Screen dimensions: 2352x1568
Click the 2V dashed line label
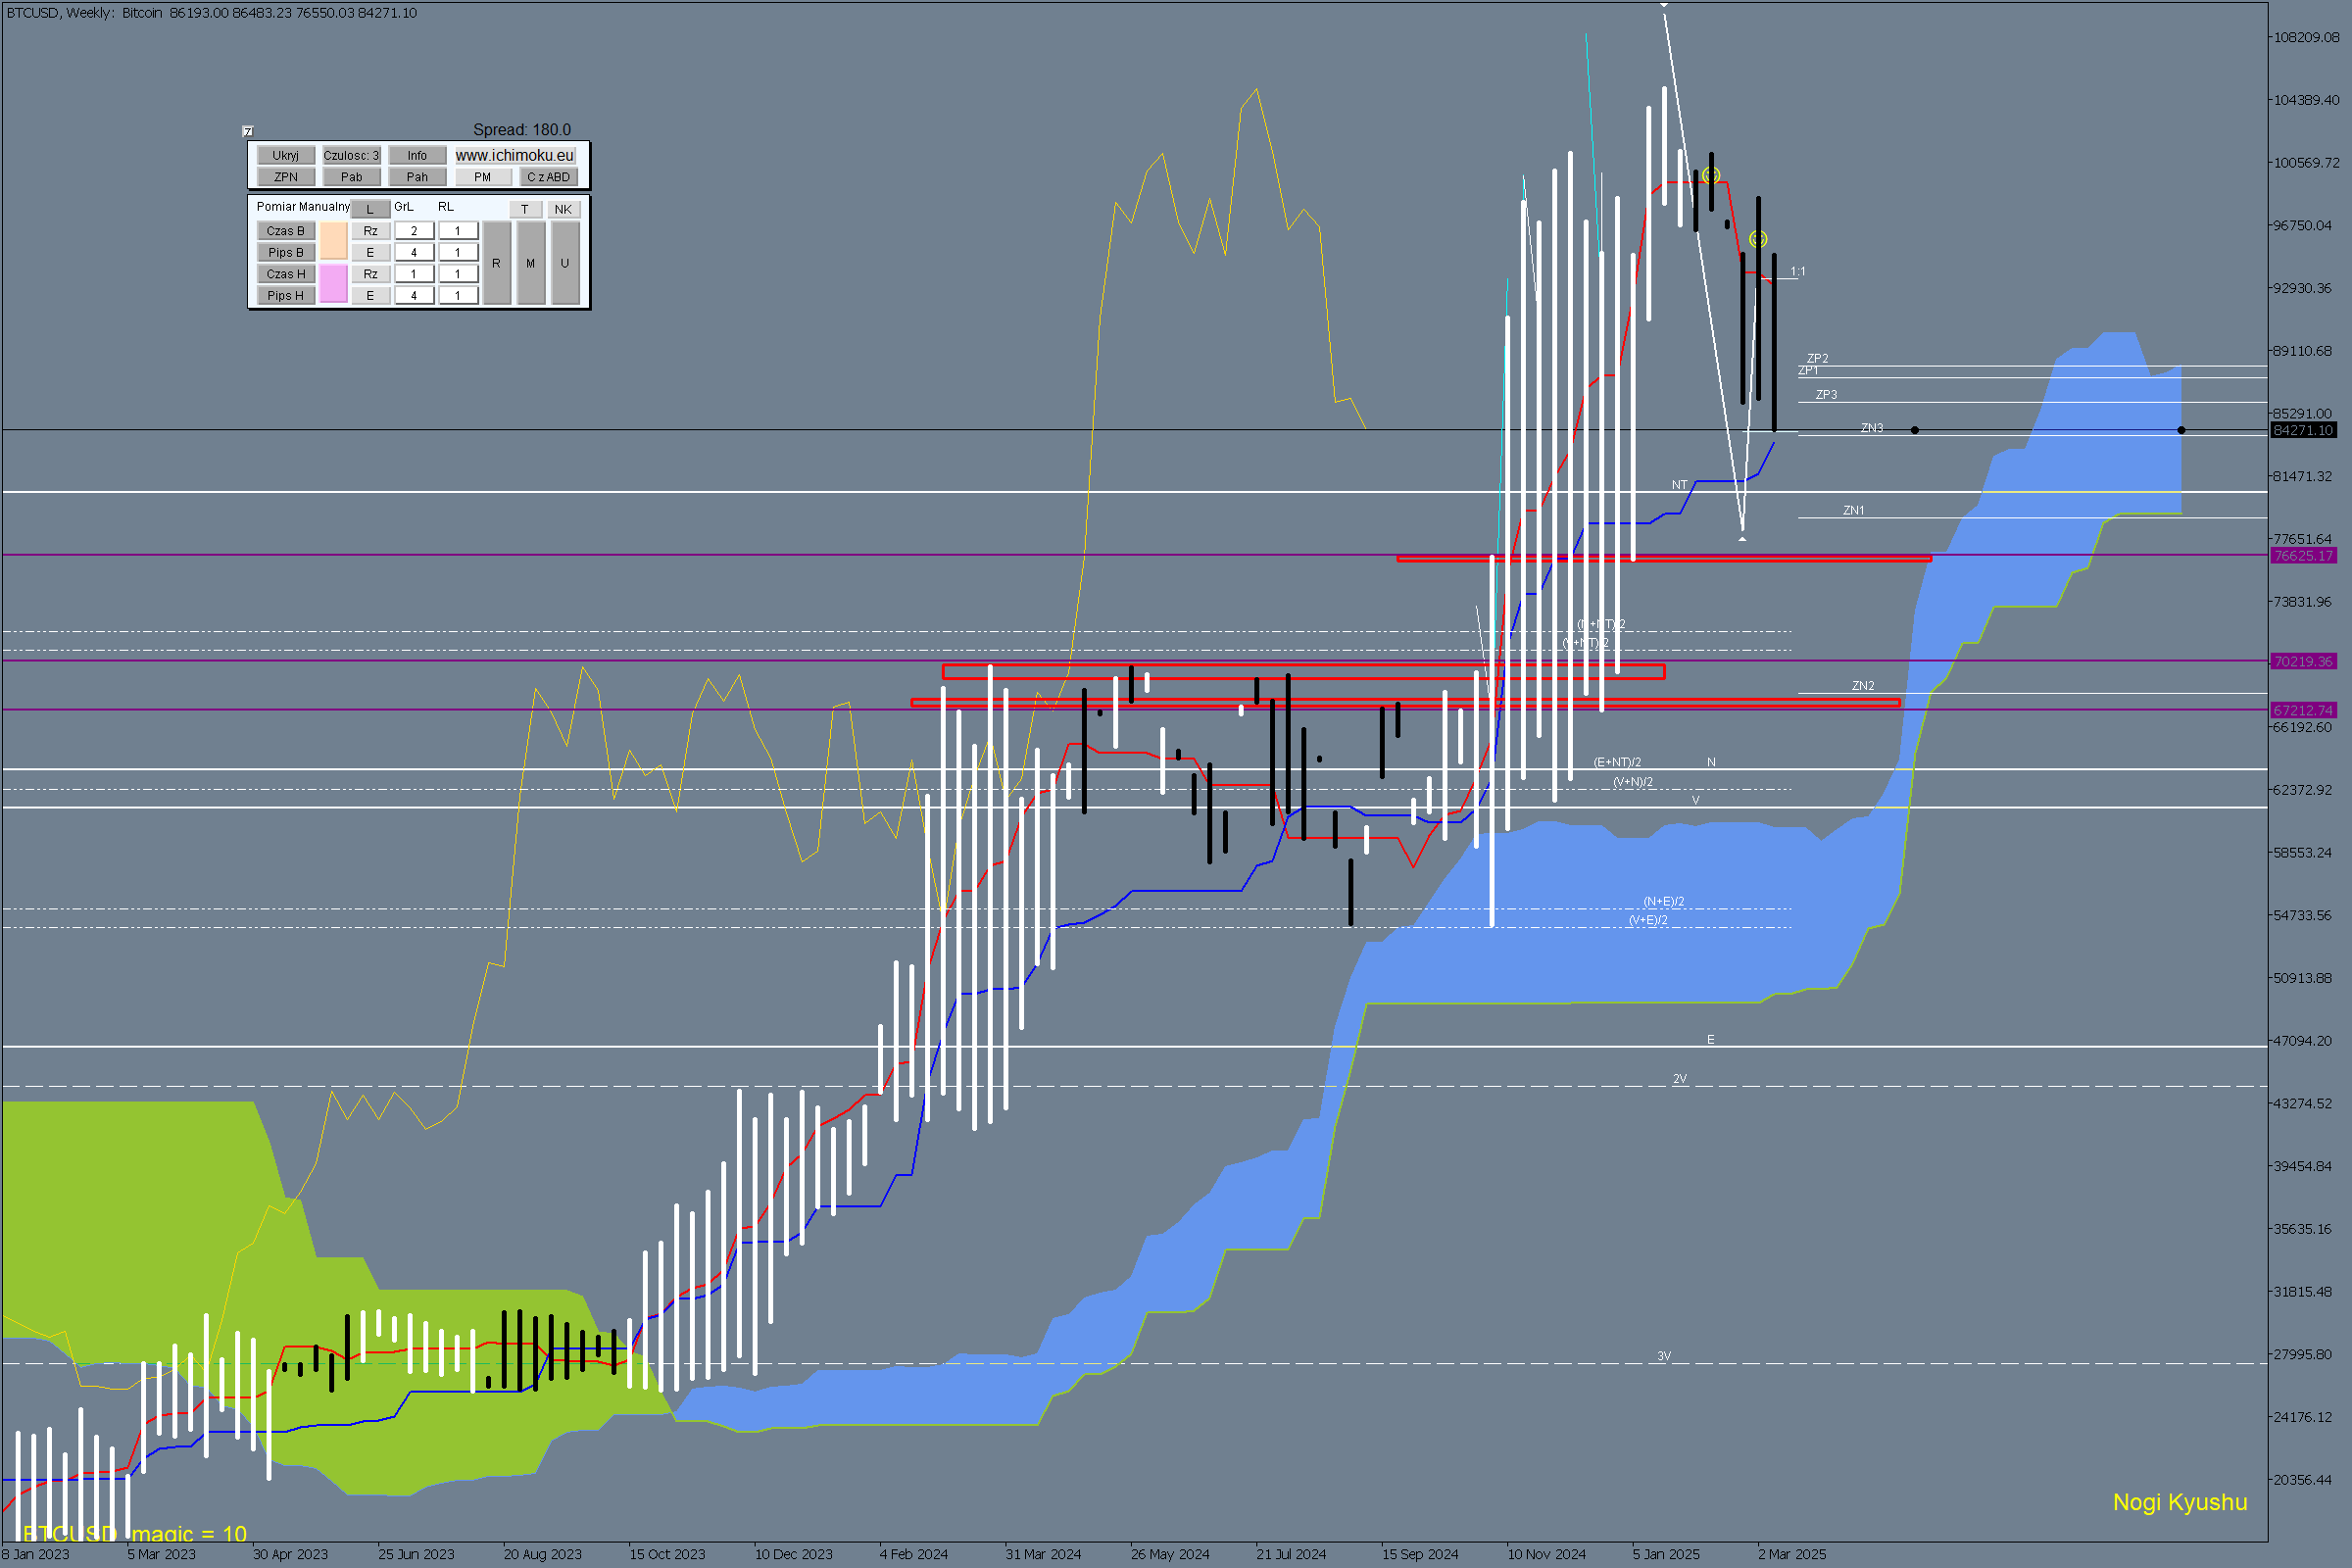pos(1680,1079)
